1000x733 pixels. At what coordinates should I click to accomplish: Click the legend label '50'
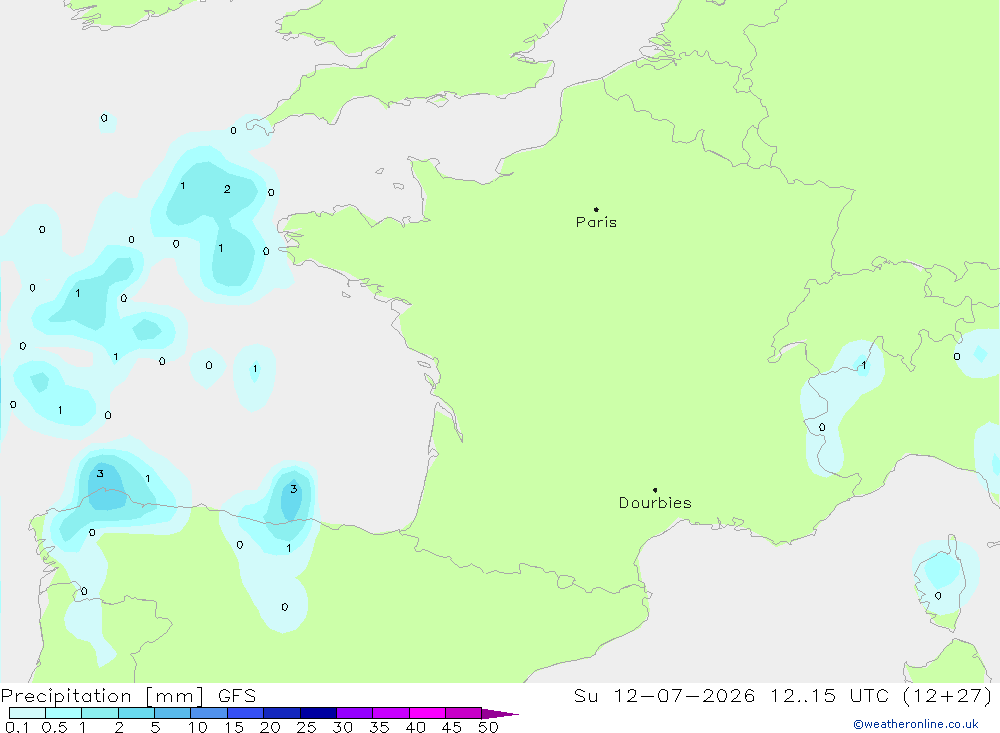[x=488, y=727]
